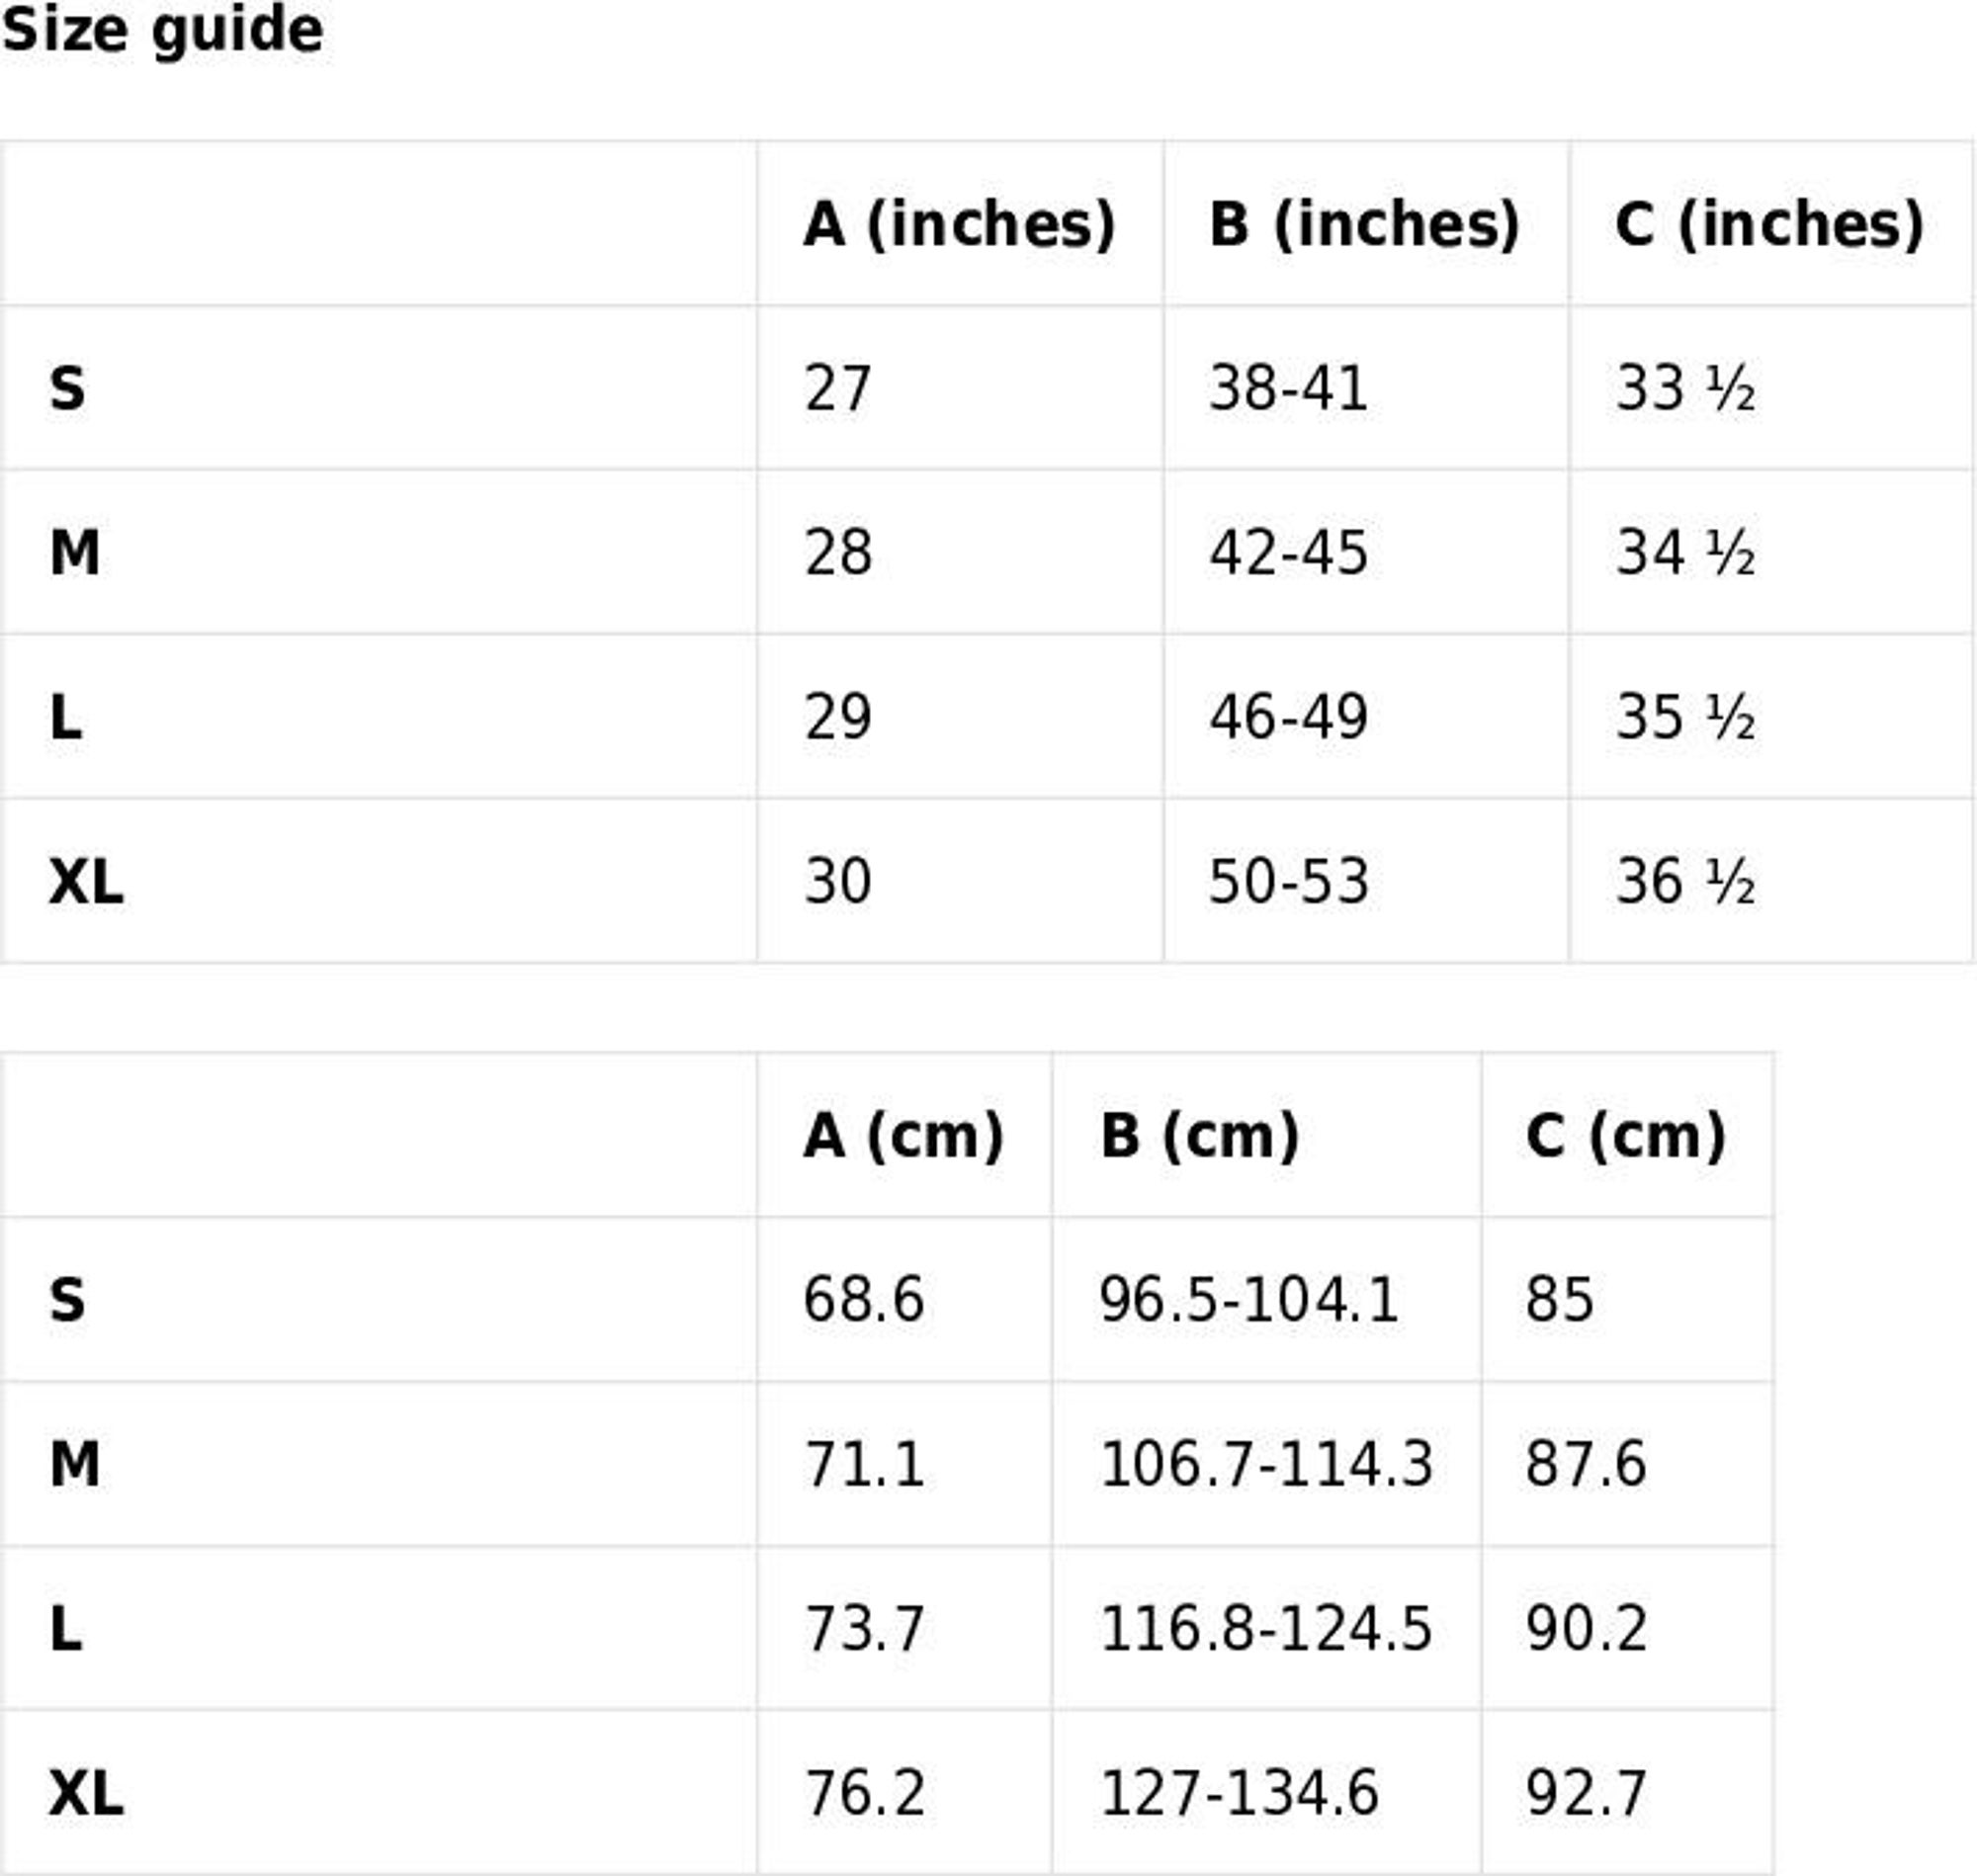This screenshot has width=1977, height=1876.
Task: Select the 127-134.6 cell
Action: (1238, 1793)
